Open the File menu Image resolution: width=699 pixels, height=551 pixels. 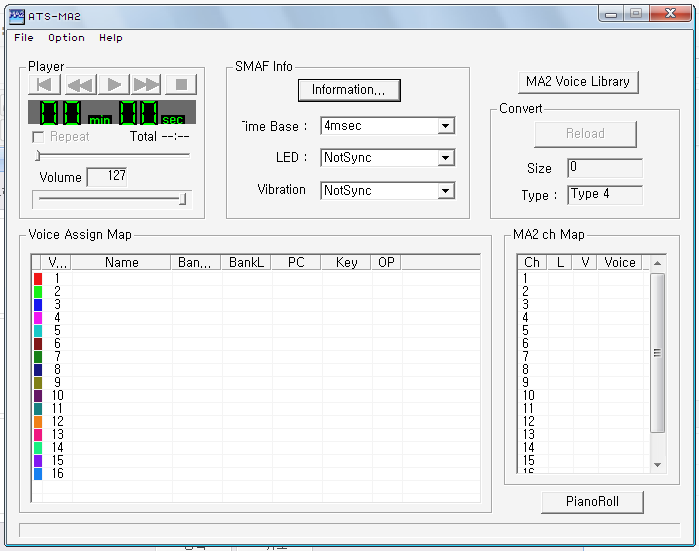(x=24, y=38)
